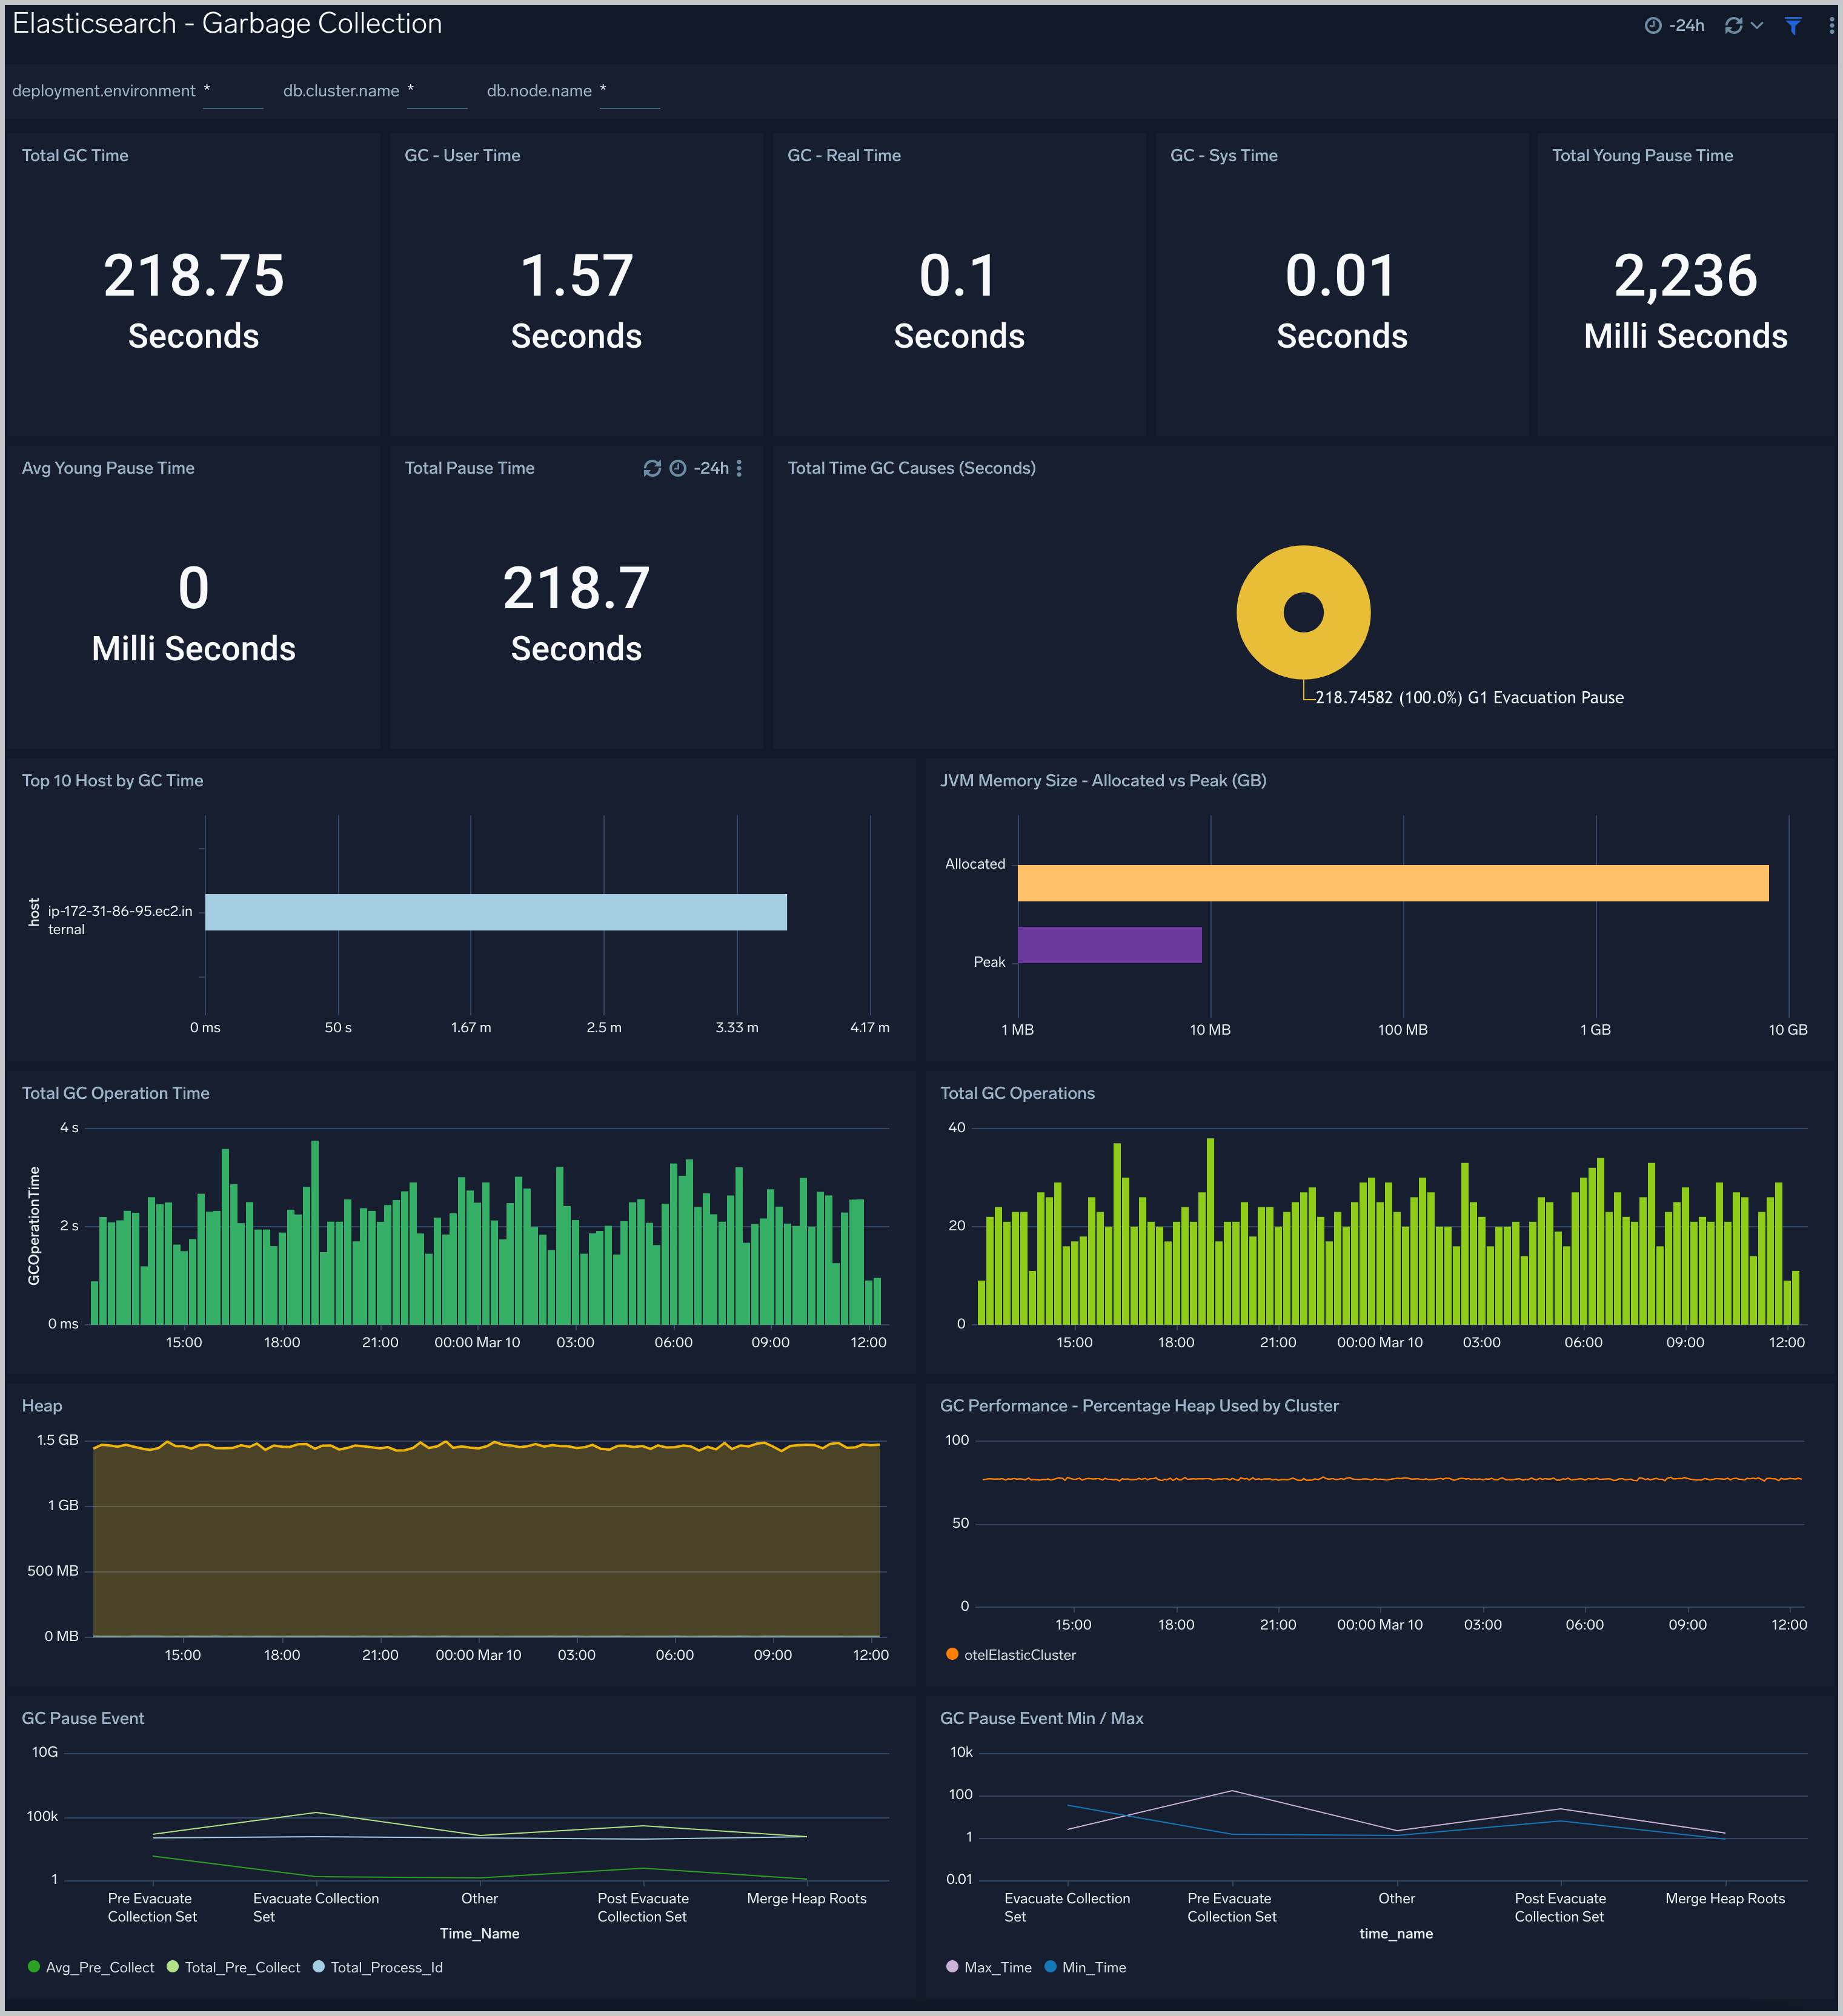Click the Time_Name axis label in GC Pause Event
The height and width of the screenshot is (2016, 1843).
[x=480, y=1934]
